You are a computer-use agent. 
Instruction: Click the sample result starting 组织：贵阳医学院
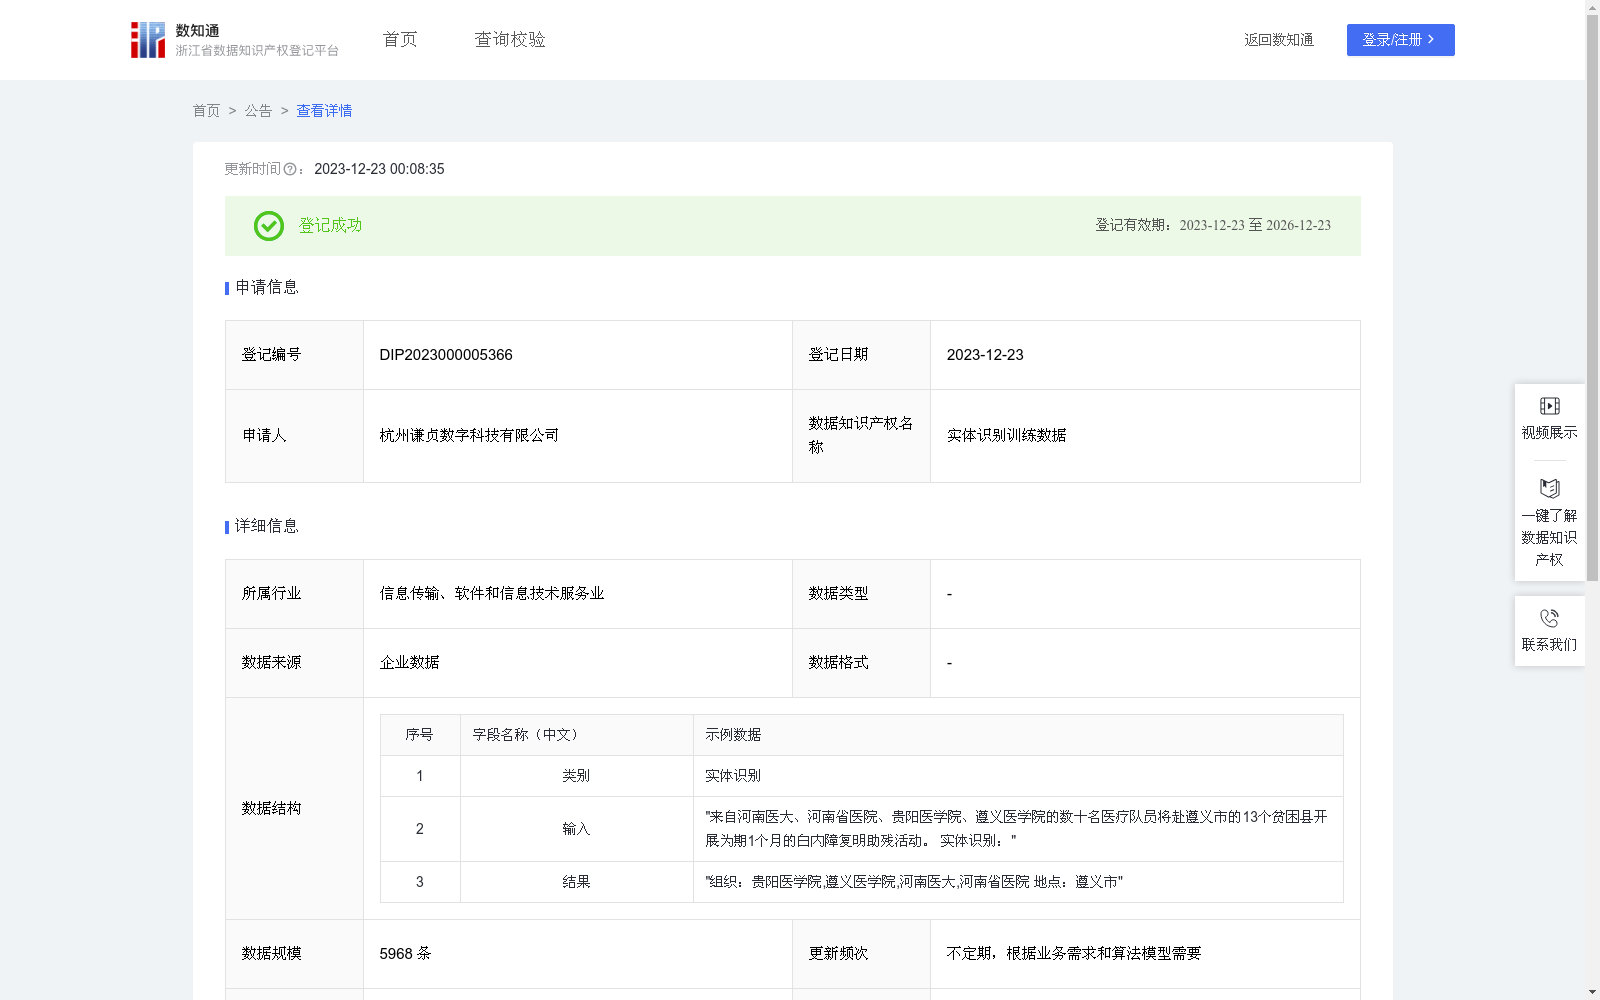coord(914,882)
